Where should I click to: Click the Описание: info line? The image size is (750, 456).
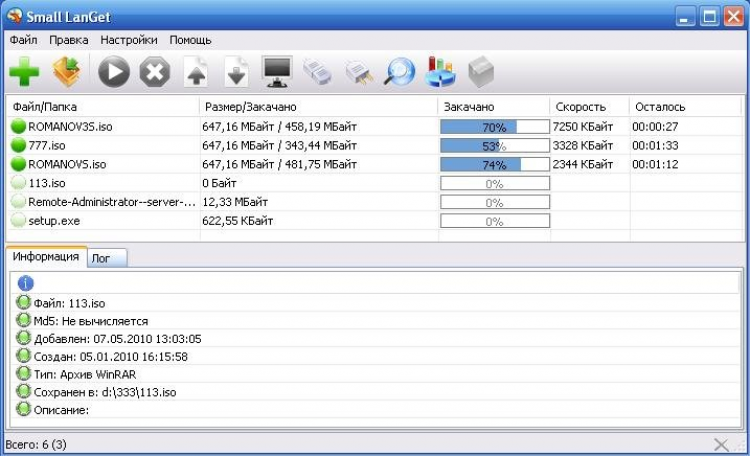tap(61, 411)
